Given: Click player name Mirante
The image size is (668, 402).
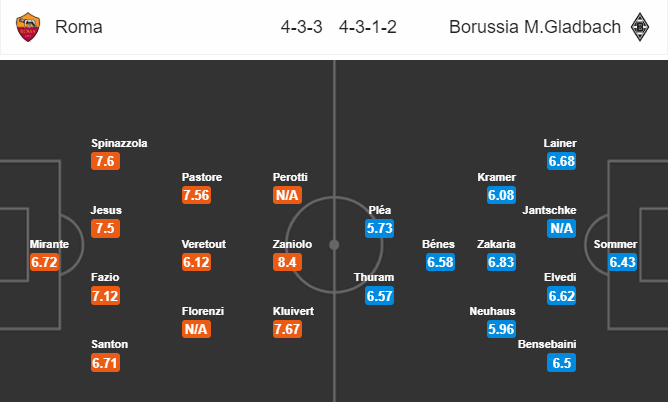Looking at the screenshot, I should (x=49, y=244).
